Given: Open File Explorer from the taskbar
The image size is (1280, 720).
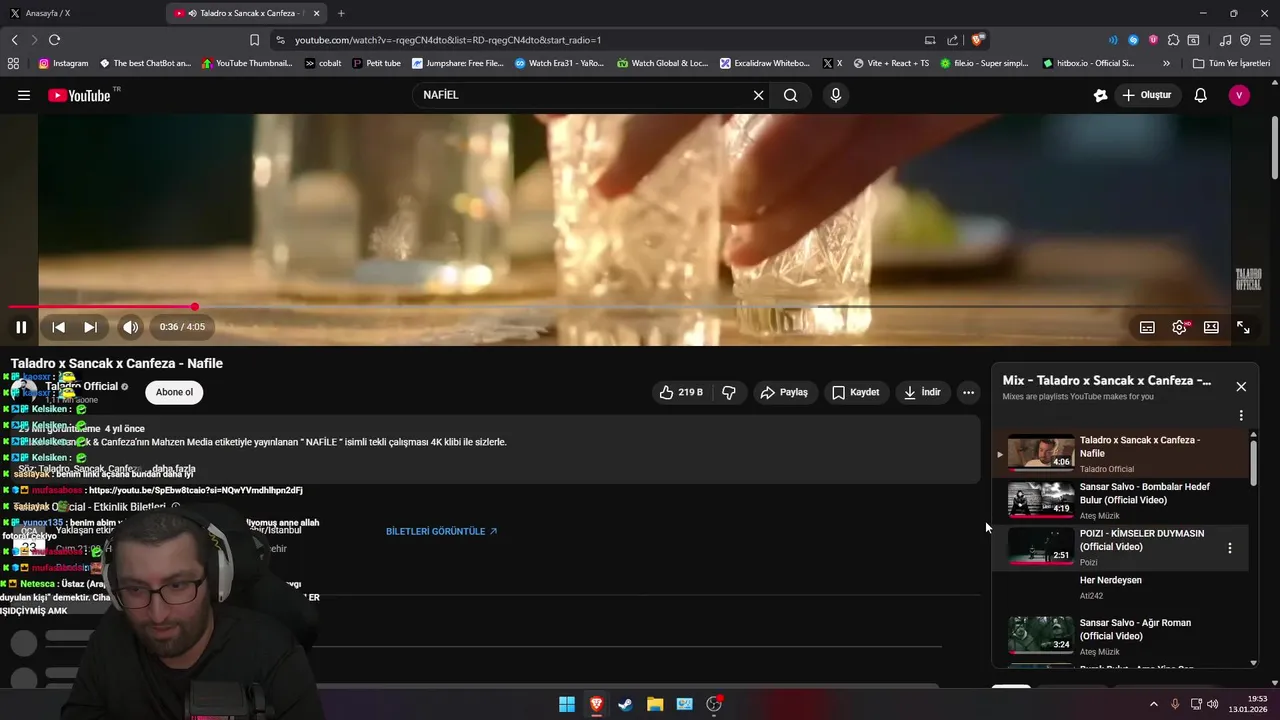Looking at the screenshot, I should click(655, 704).
